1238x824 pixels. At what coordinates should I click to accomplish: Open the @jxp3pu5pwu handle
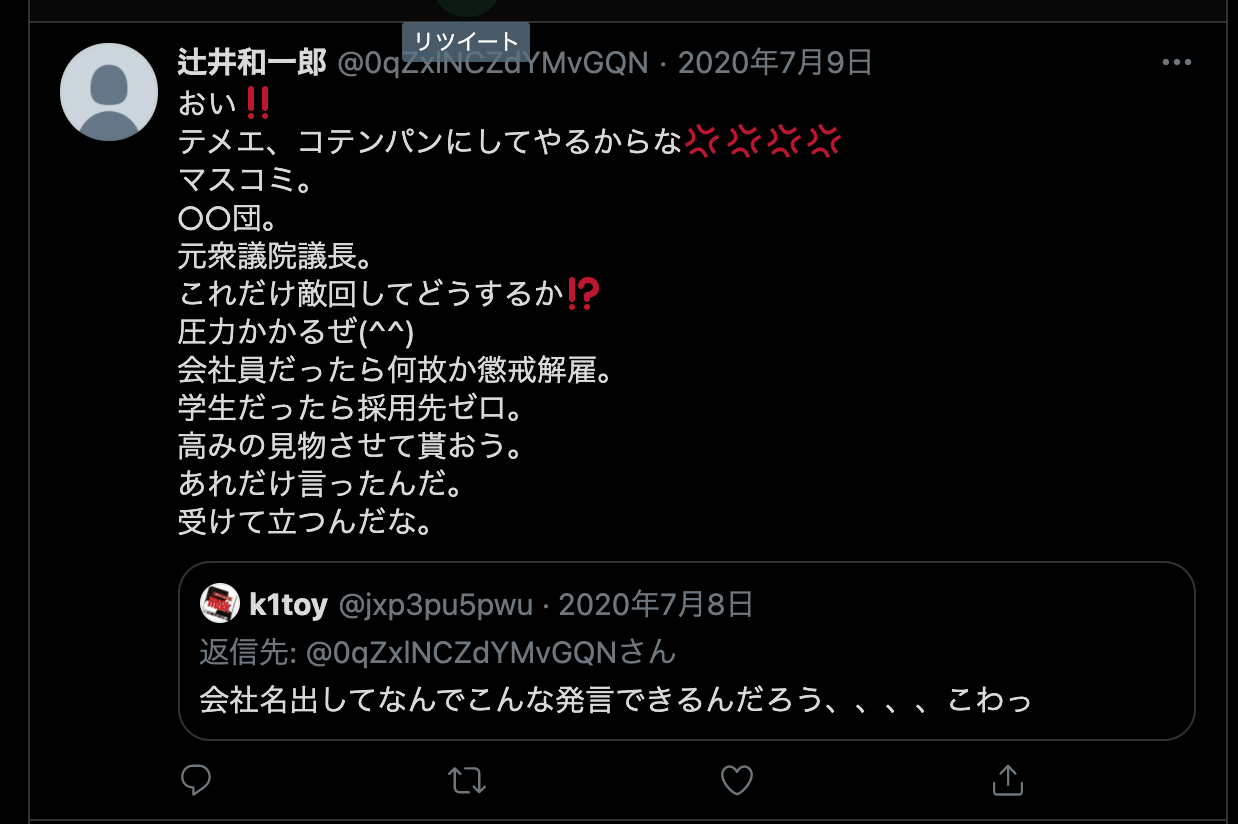436,604
